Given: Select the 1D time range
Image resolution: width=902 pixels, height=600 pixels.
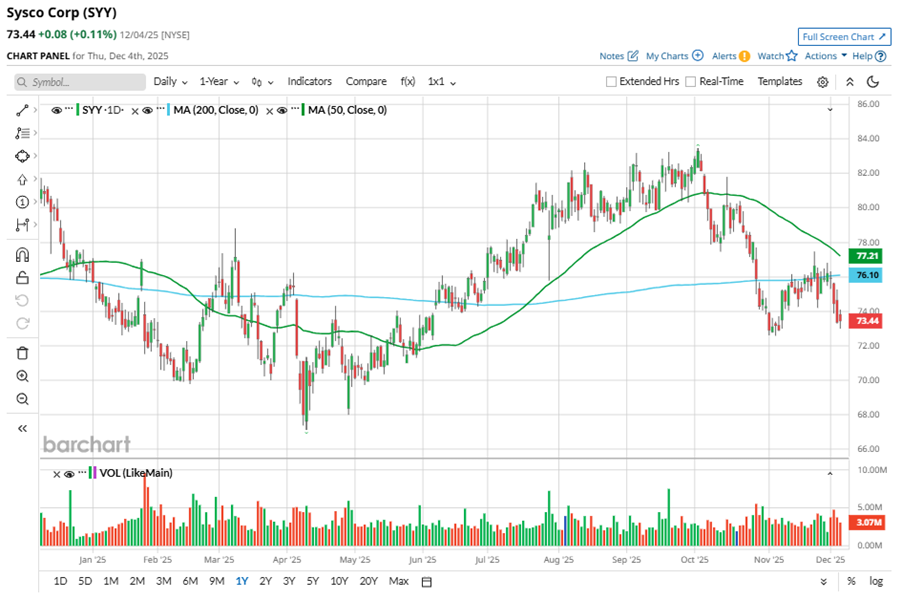Looking at the screenshot, I should pos(60,581).
